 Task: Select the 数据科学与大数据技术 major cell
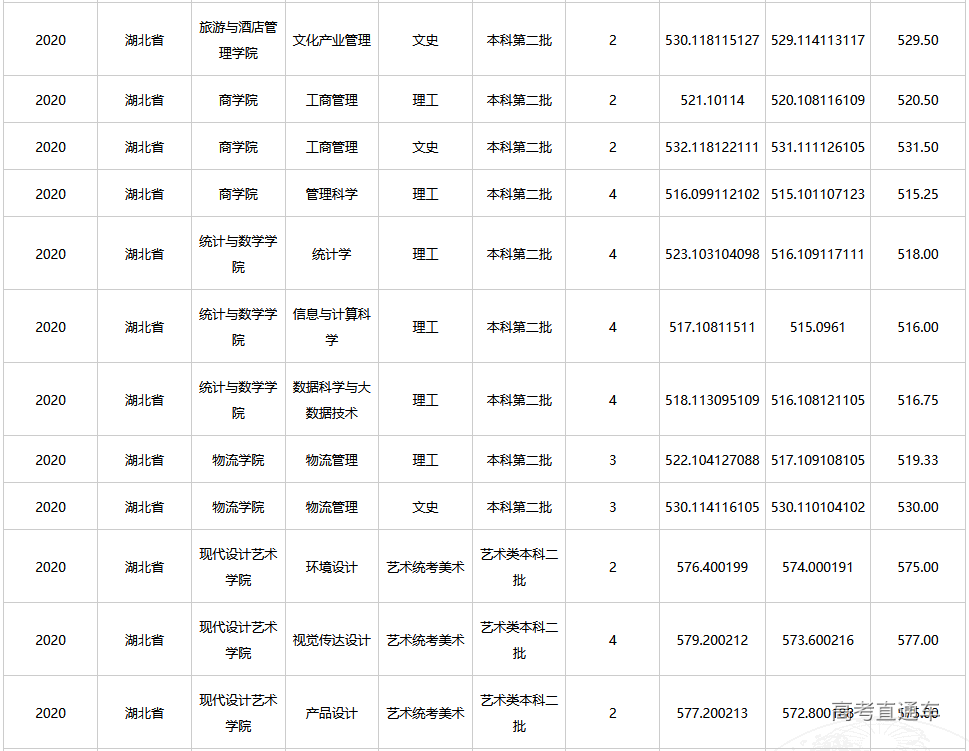coord(332,399)
